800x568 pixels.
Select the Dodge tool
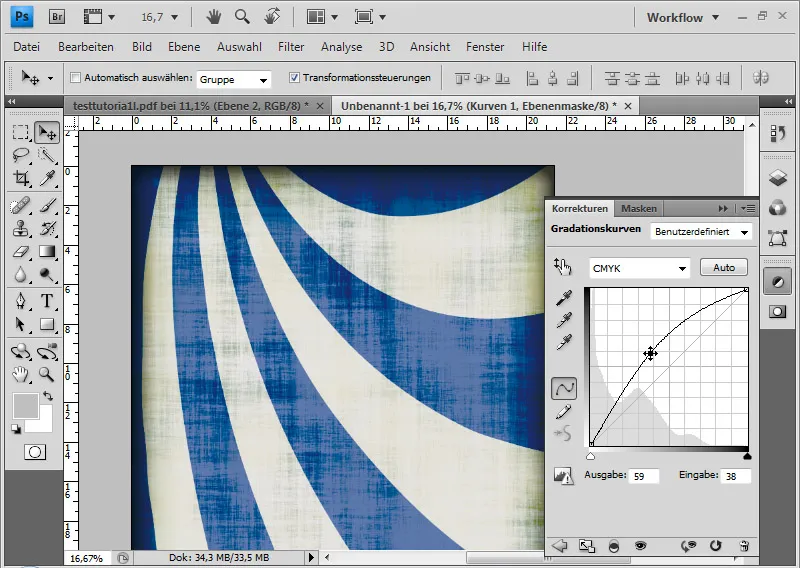[47, 275]
